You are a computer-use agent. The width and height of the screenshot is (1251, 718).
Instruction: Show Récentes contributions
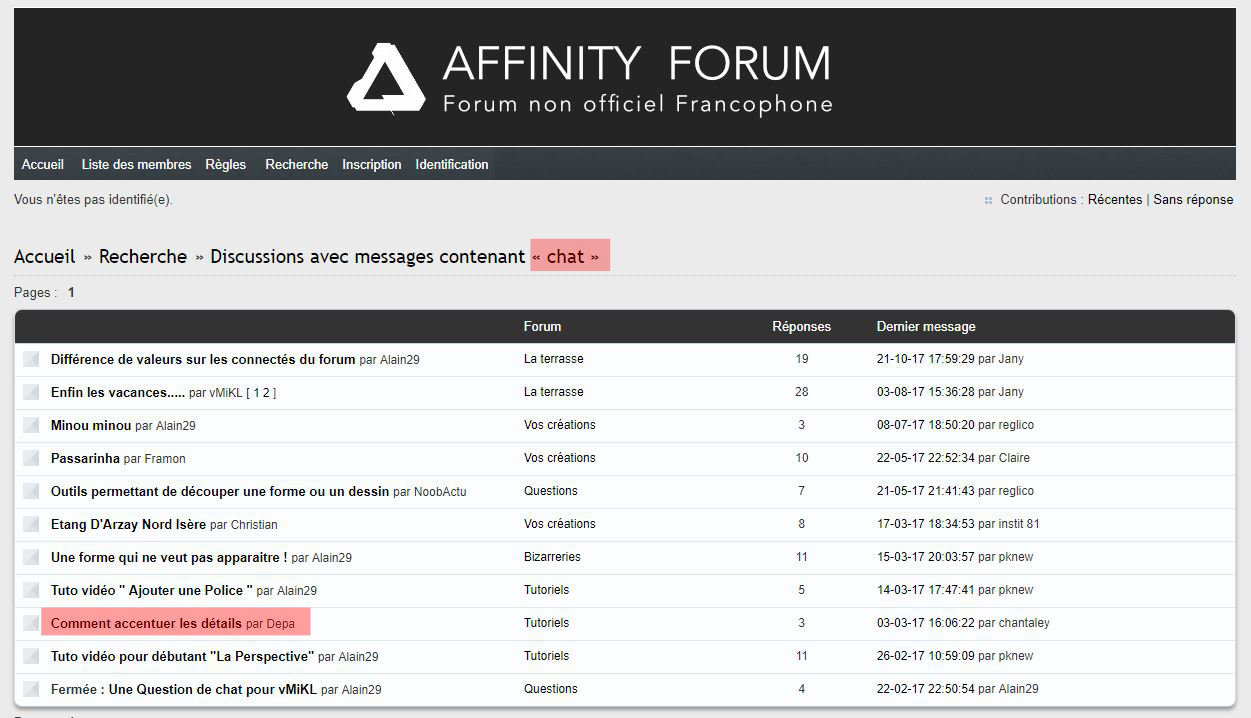point(1115,199)
